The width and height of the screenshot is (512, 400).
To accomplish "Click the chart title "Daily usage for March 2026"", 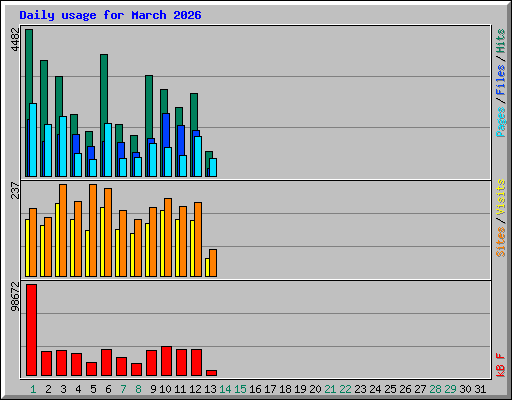I will point(110,15).
